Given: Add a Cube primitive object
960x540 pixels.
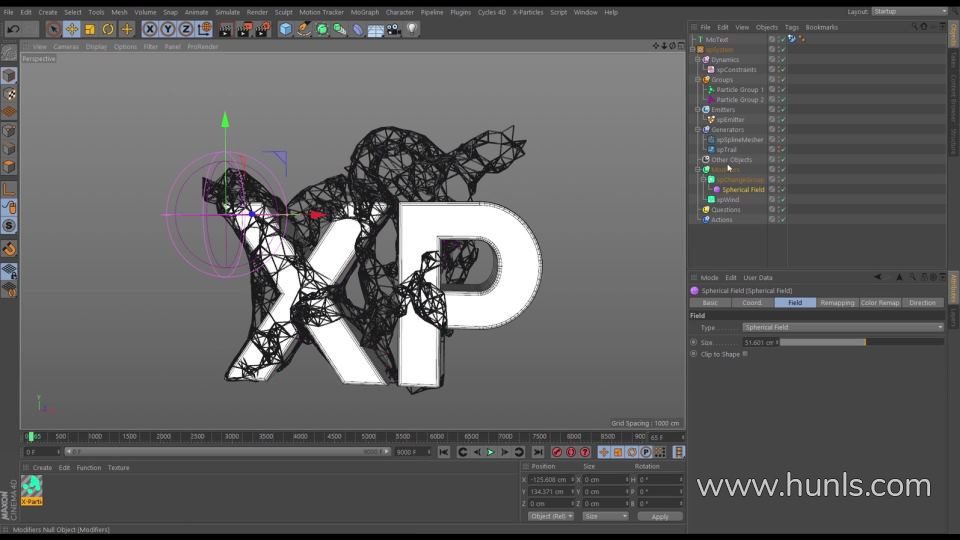Looking at the screenshot, I should (285, 29).
